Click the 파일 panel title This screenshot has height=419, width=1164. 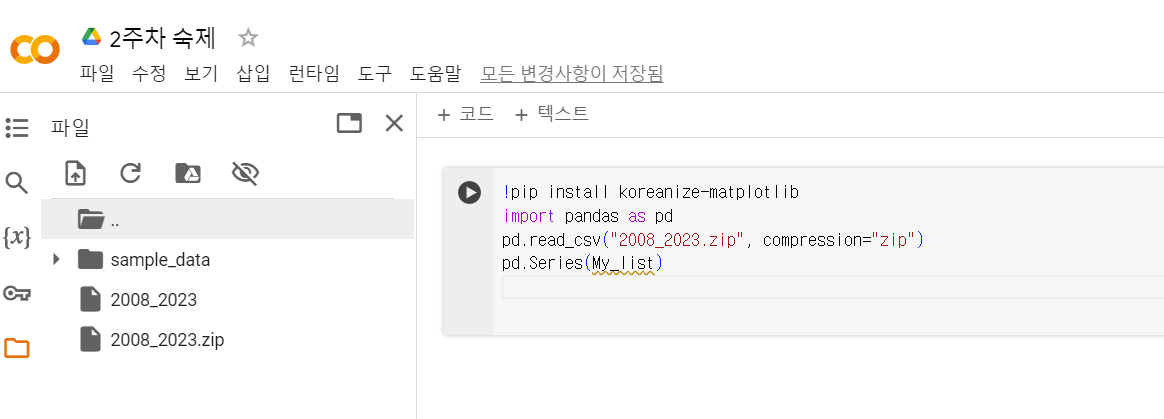coord(70,128)
